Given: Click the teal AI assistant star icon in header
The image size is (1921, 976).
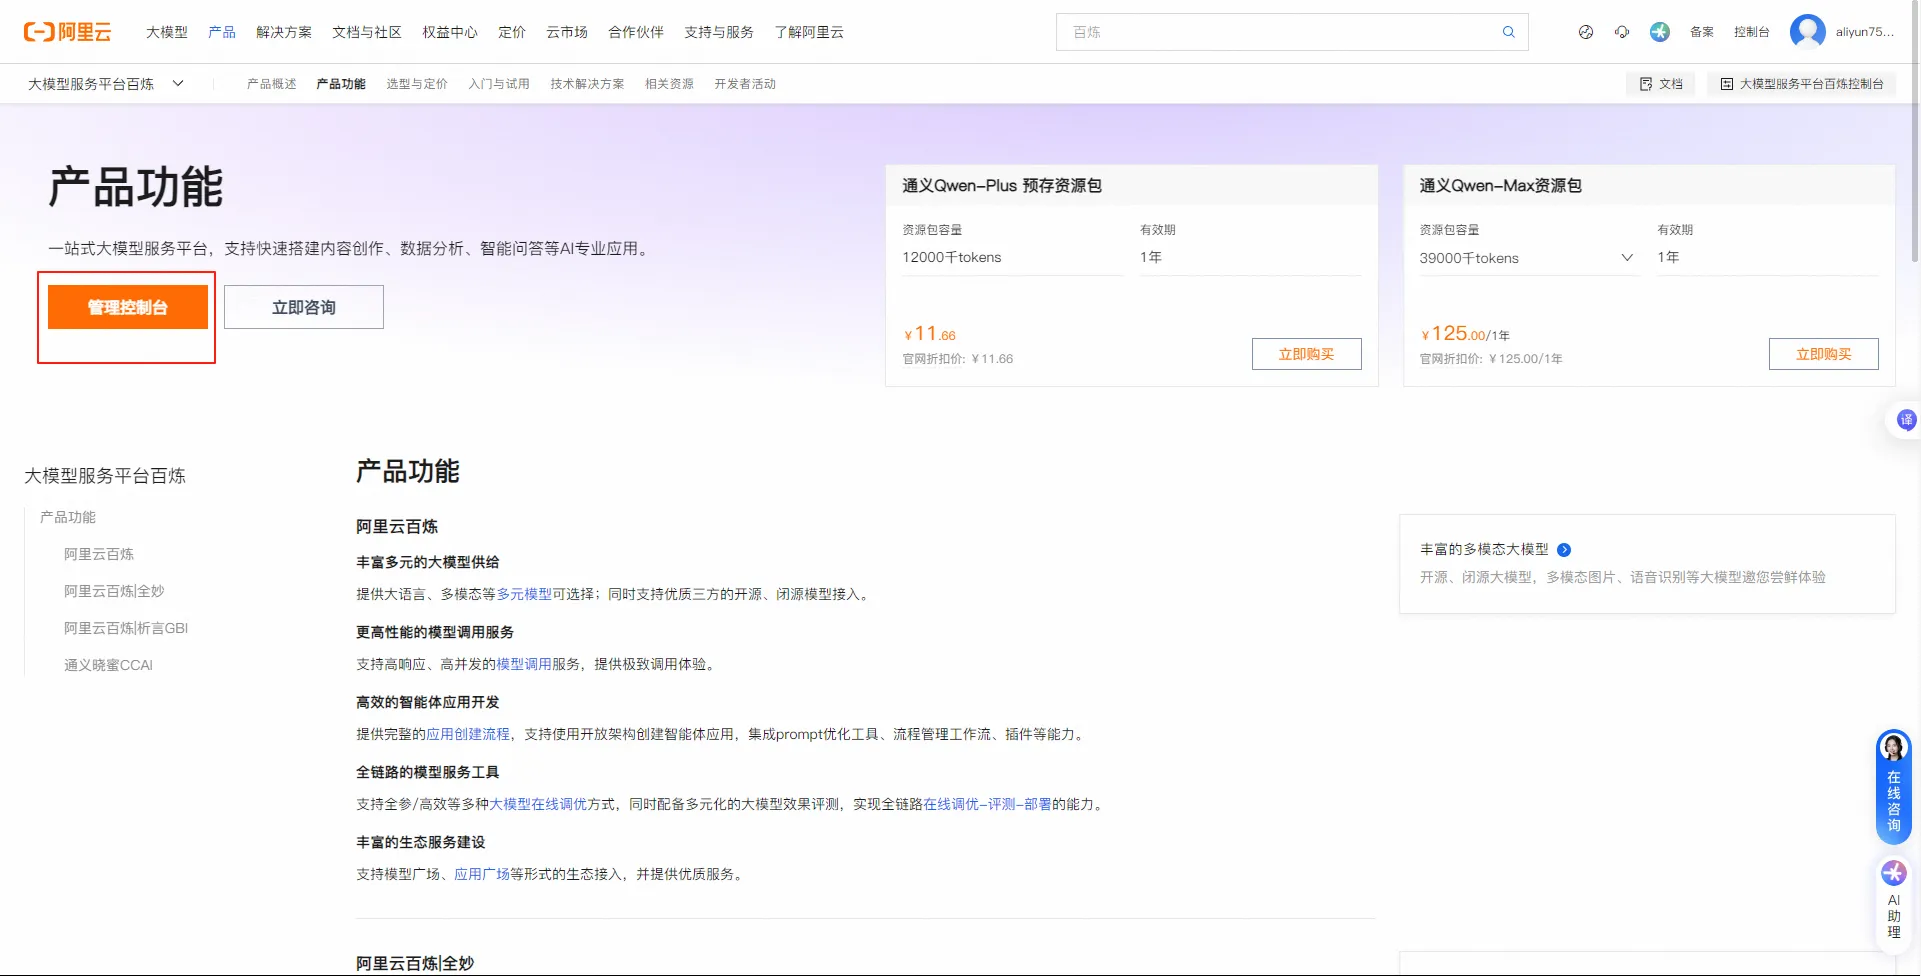Looking at the screenshot, I should point(1660,32).
